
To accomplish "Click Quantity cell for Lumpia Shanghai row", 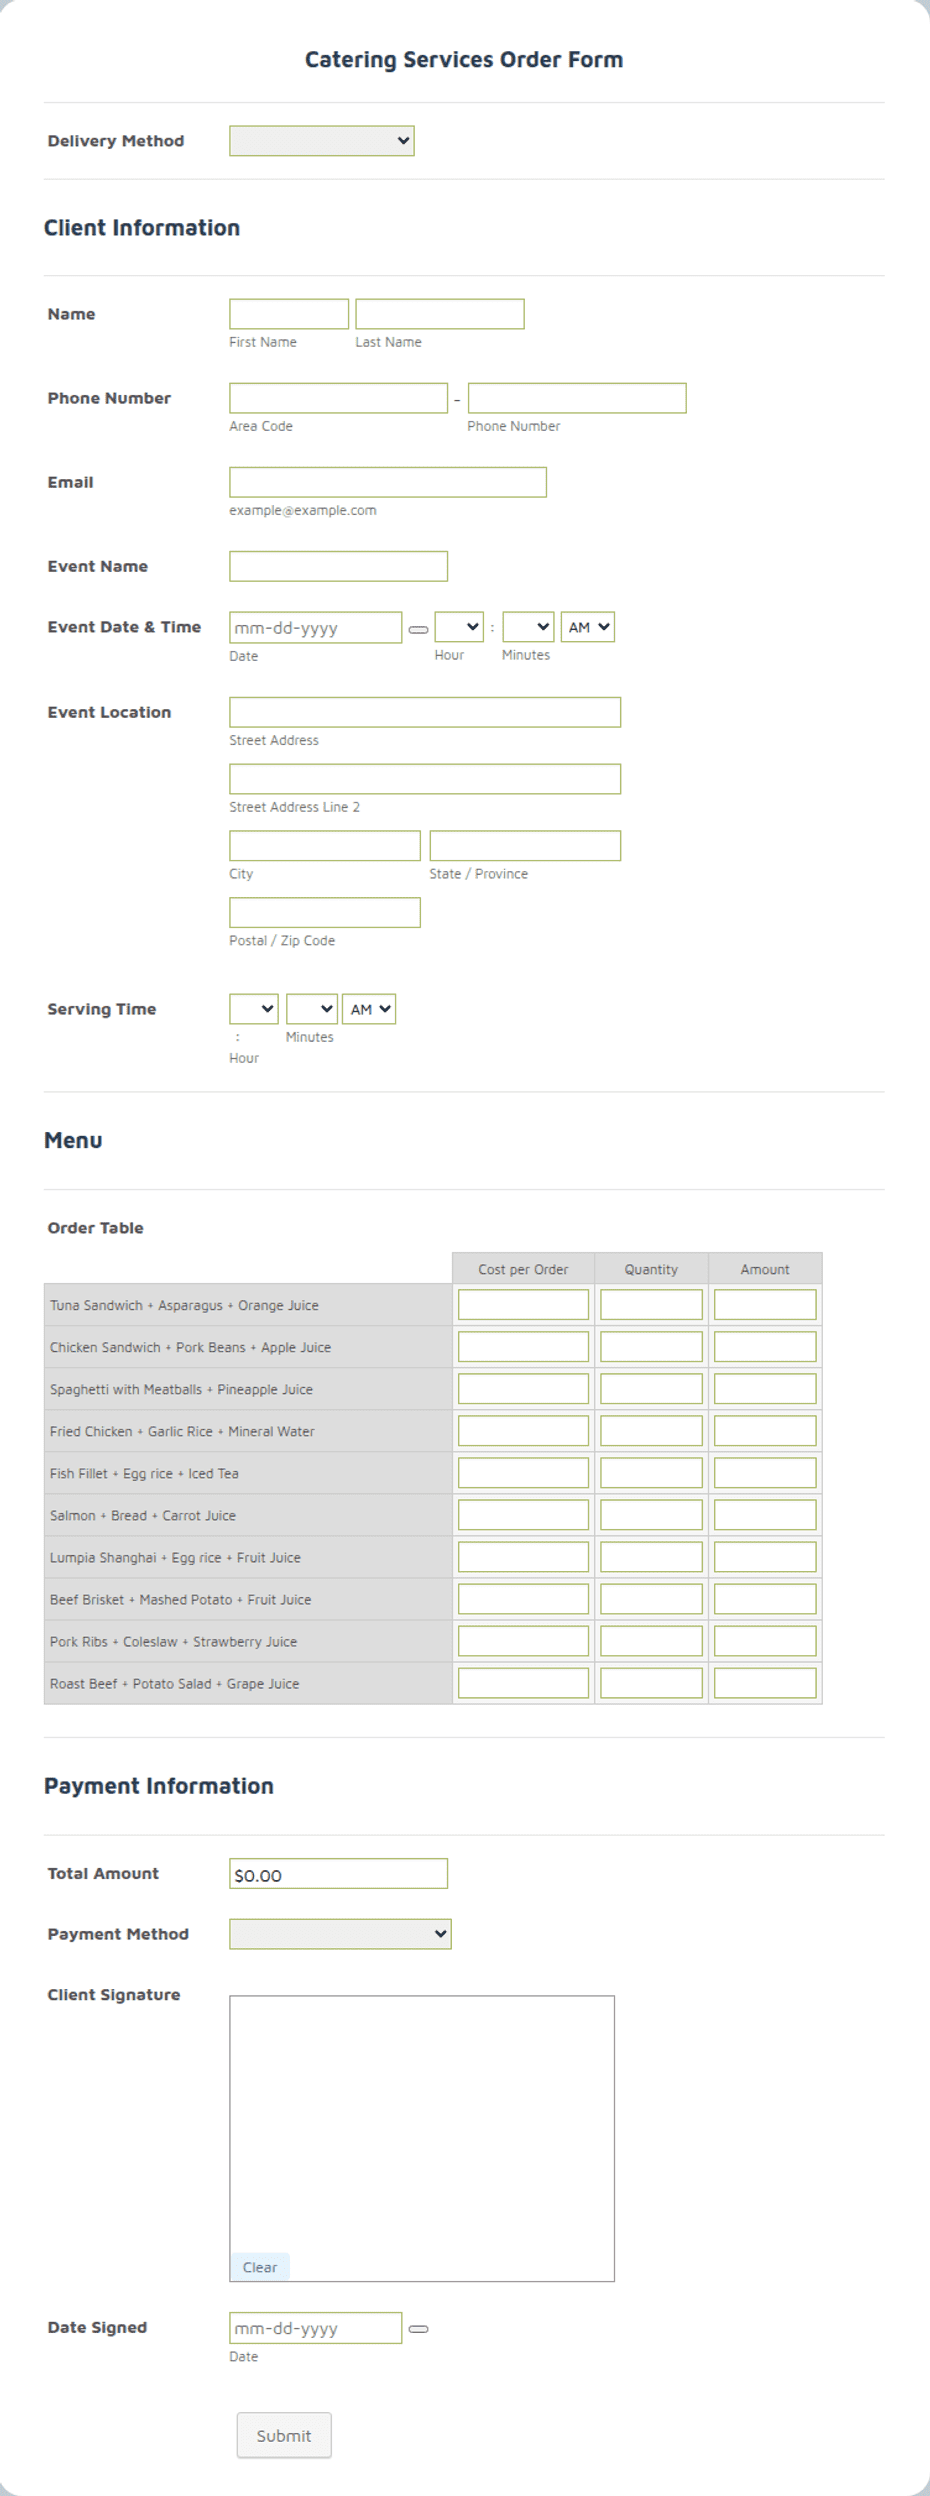I will (651, 1557).
